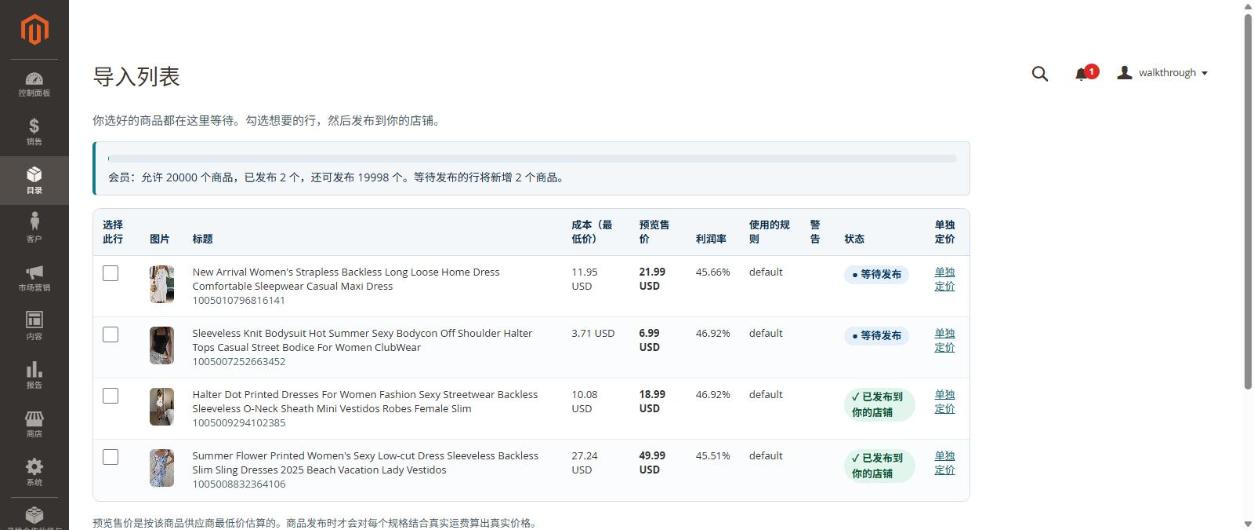Click product ID 1005008832364106
1254x530 pixels.
(239, 484)
